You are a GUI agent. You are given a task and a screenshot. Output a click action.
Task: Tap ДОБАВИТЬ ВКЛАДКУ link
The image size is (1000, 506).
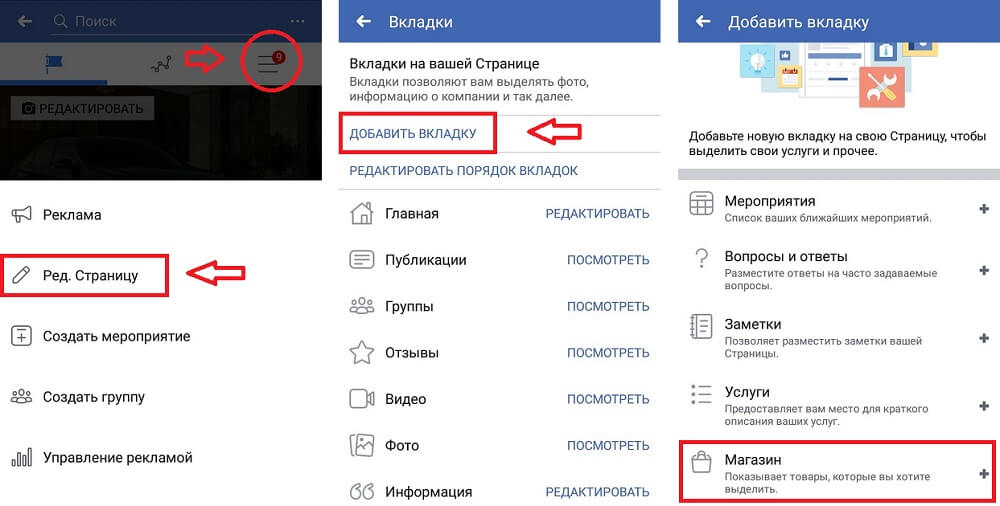[413, 134]
